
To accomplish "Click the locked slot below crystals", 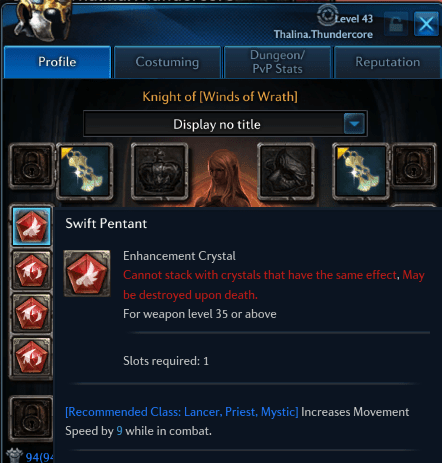I will click(x=32, y=418).
